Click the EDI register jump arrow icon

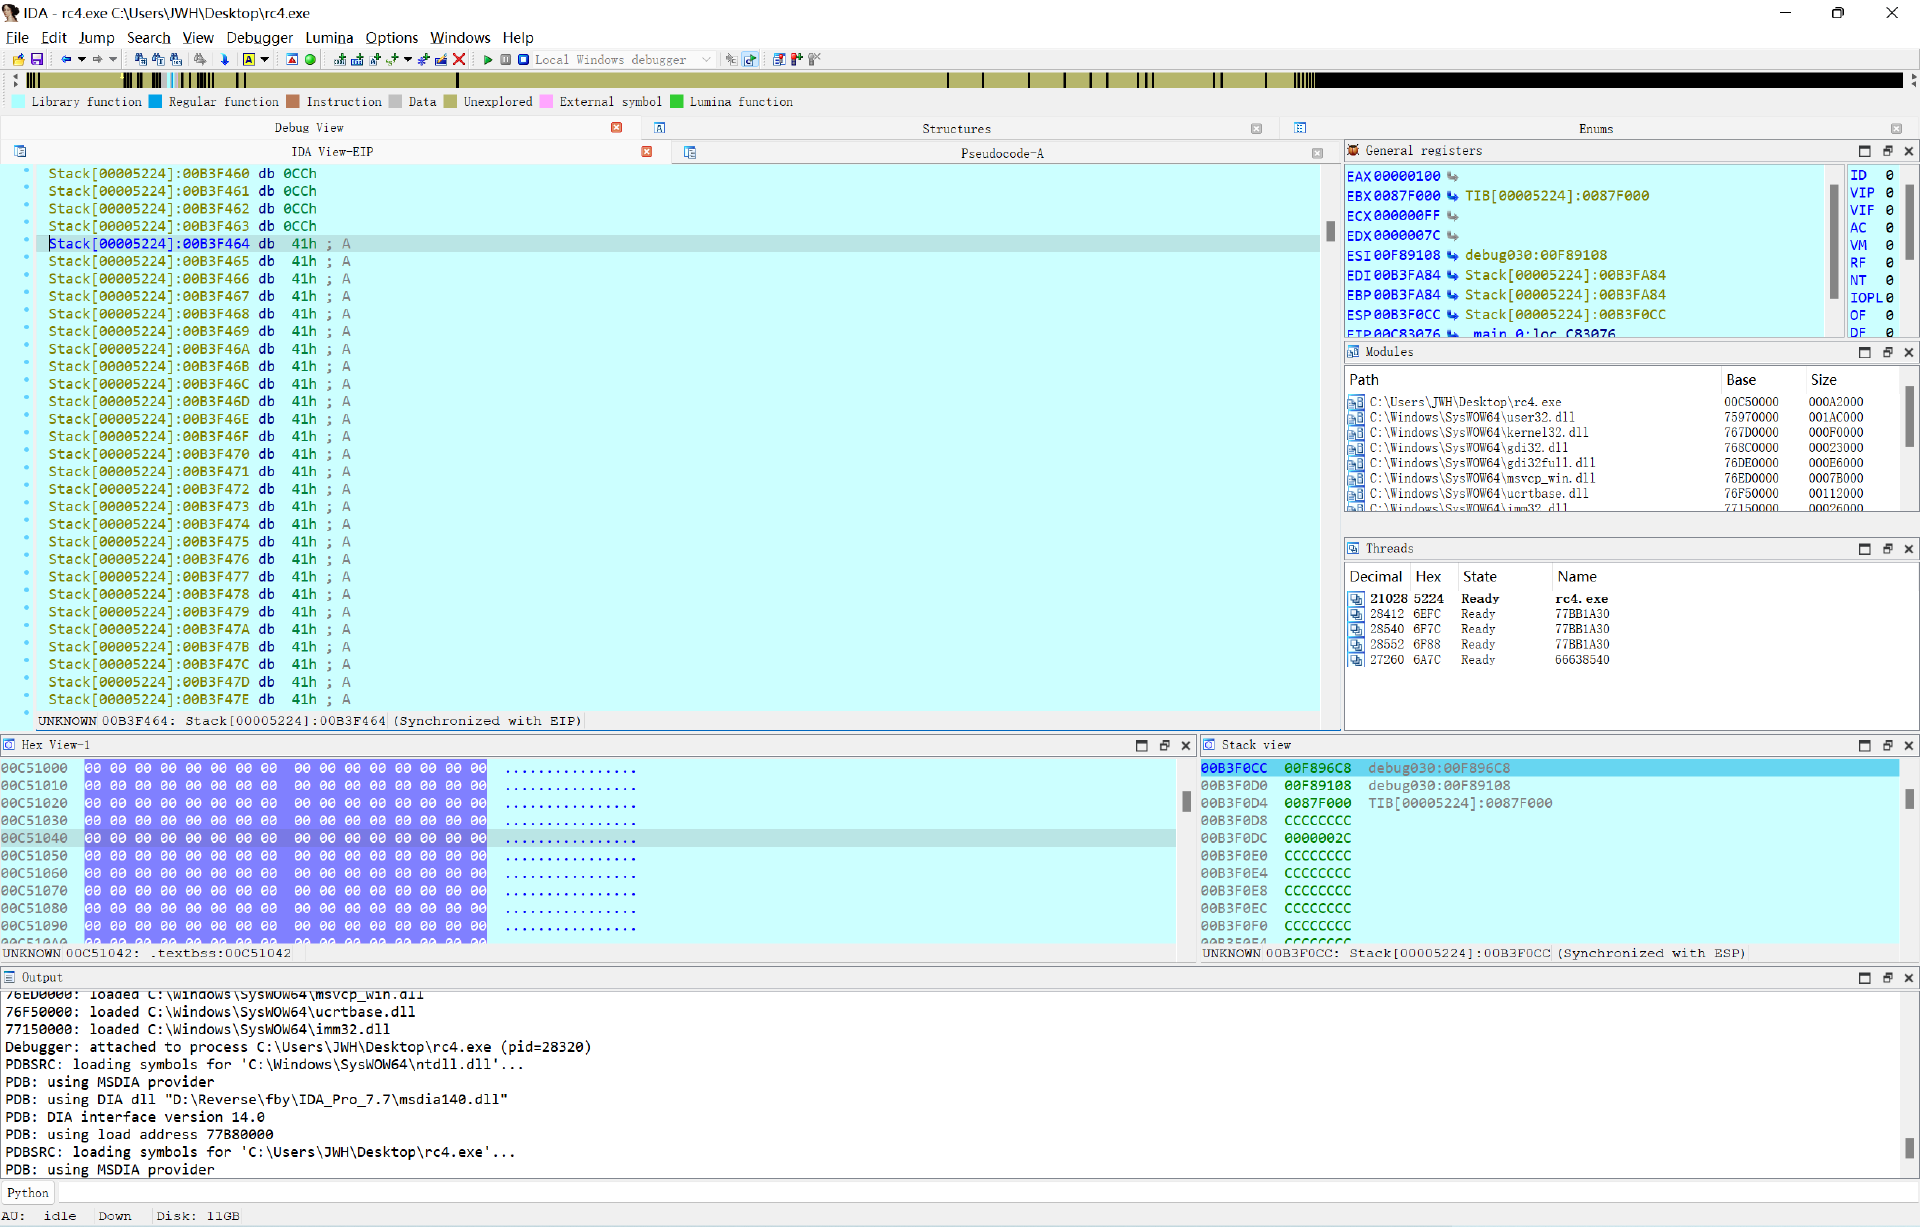coord(1453,275)
